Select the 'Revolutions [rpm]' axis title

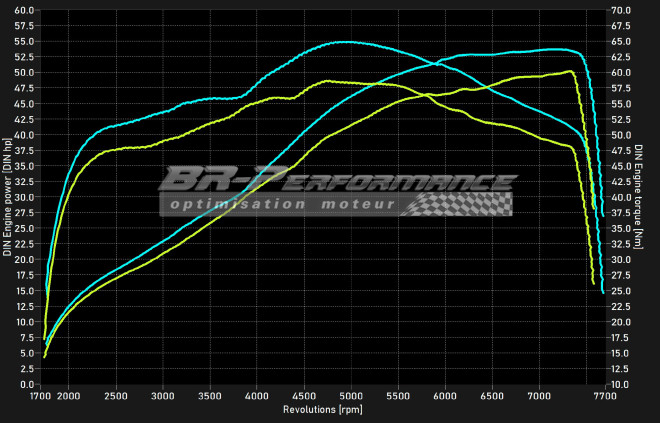(322, 410)
